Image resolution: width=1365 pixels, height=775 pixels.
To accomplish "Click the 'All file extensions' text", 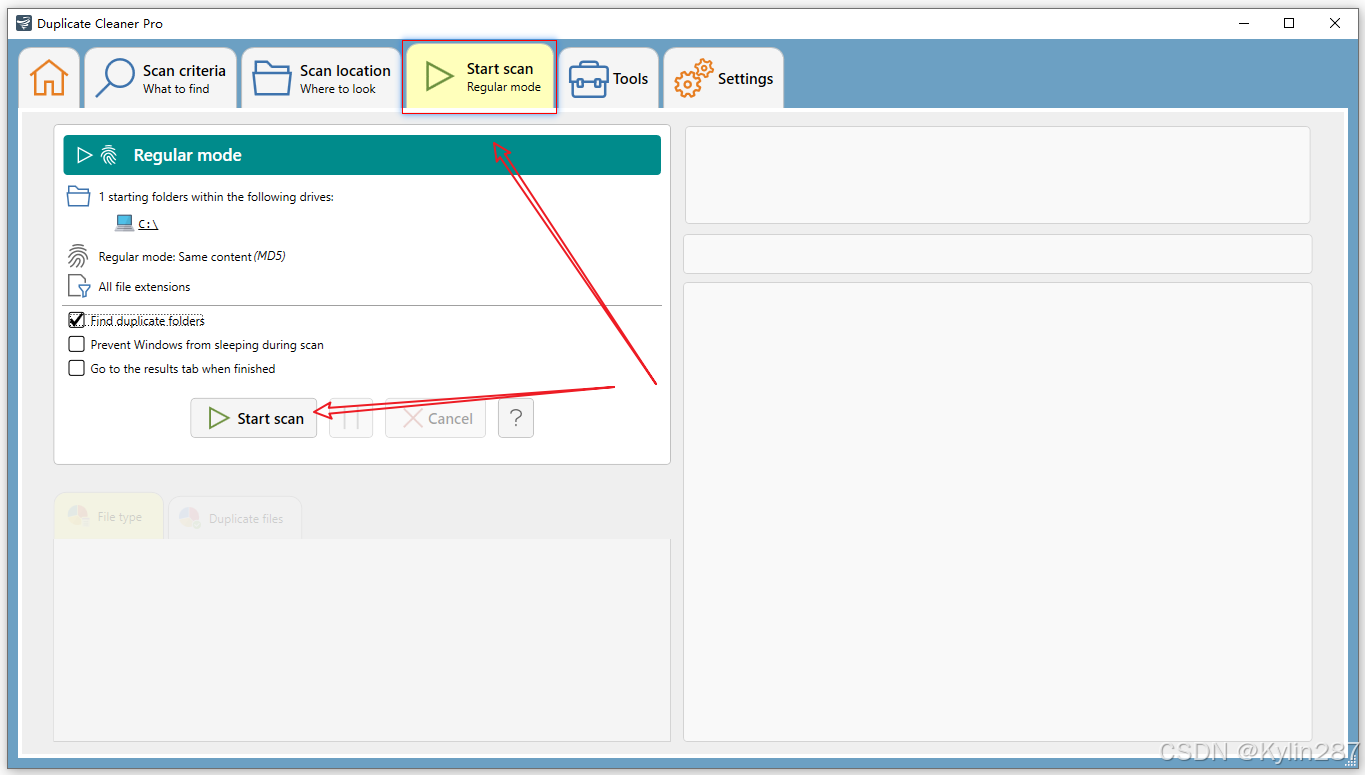I will (x=144, y=287).
